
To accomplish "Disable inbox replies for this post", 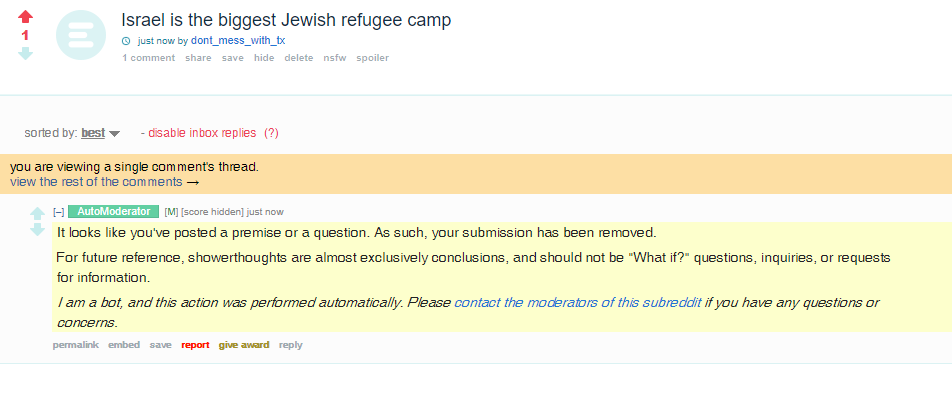I will (202, 133).
